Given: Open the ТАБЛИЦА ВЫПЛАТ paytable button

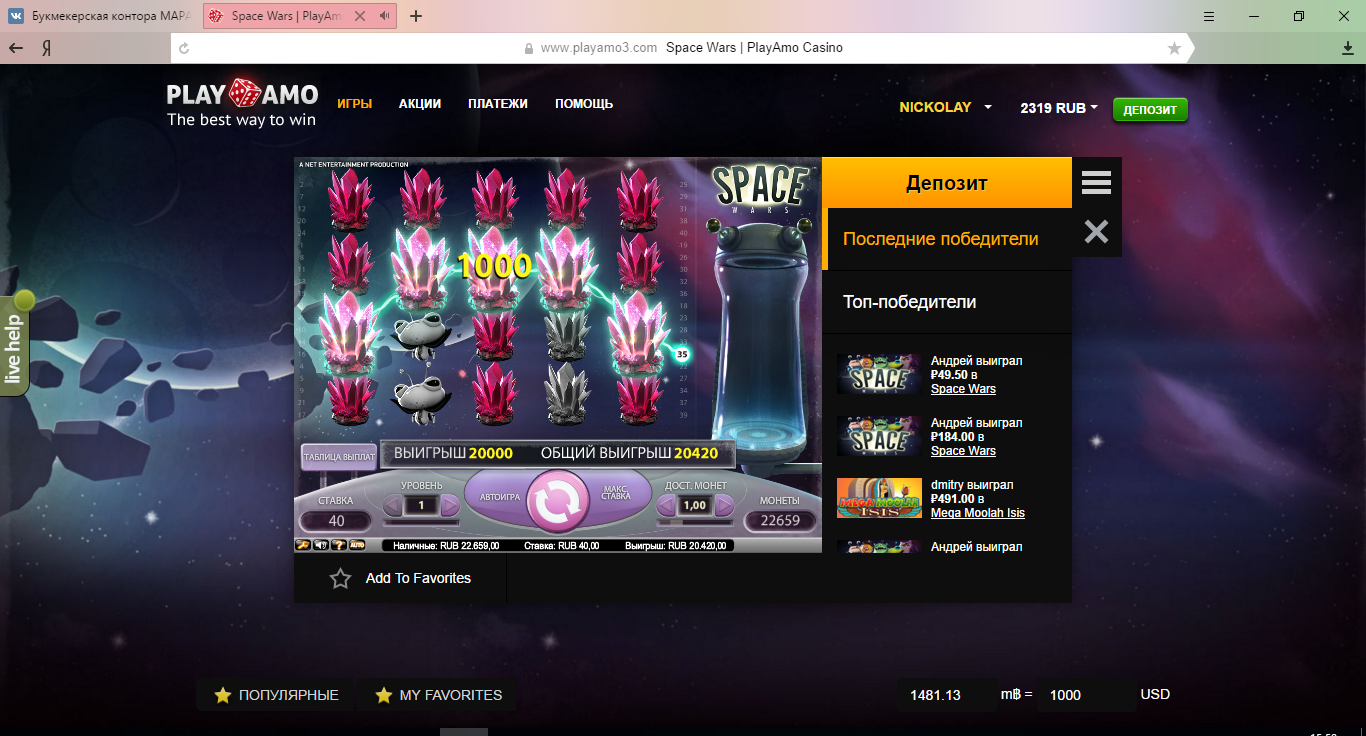Looking at the screenshot, I should 339,457.
